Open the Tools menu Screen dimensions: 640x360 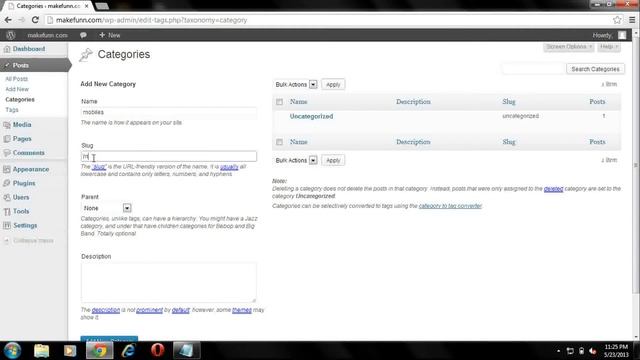tap(21, 211)
